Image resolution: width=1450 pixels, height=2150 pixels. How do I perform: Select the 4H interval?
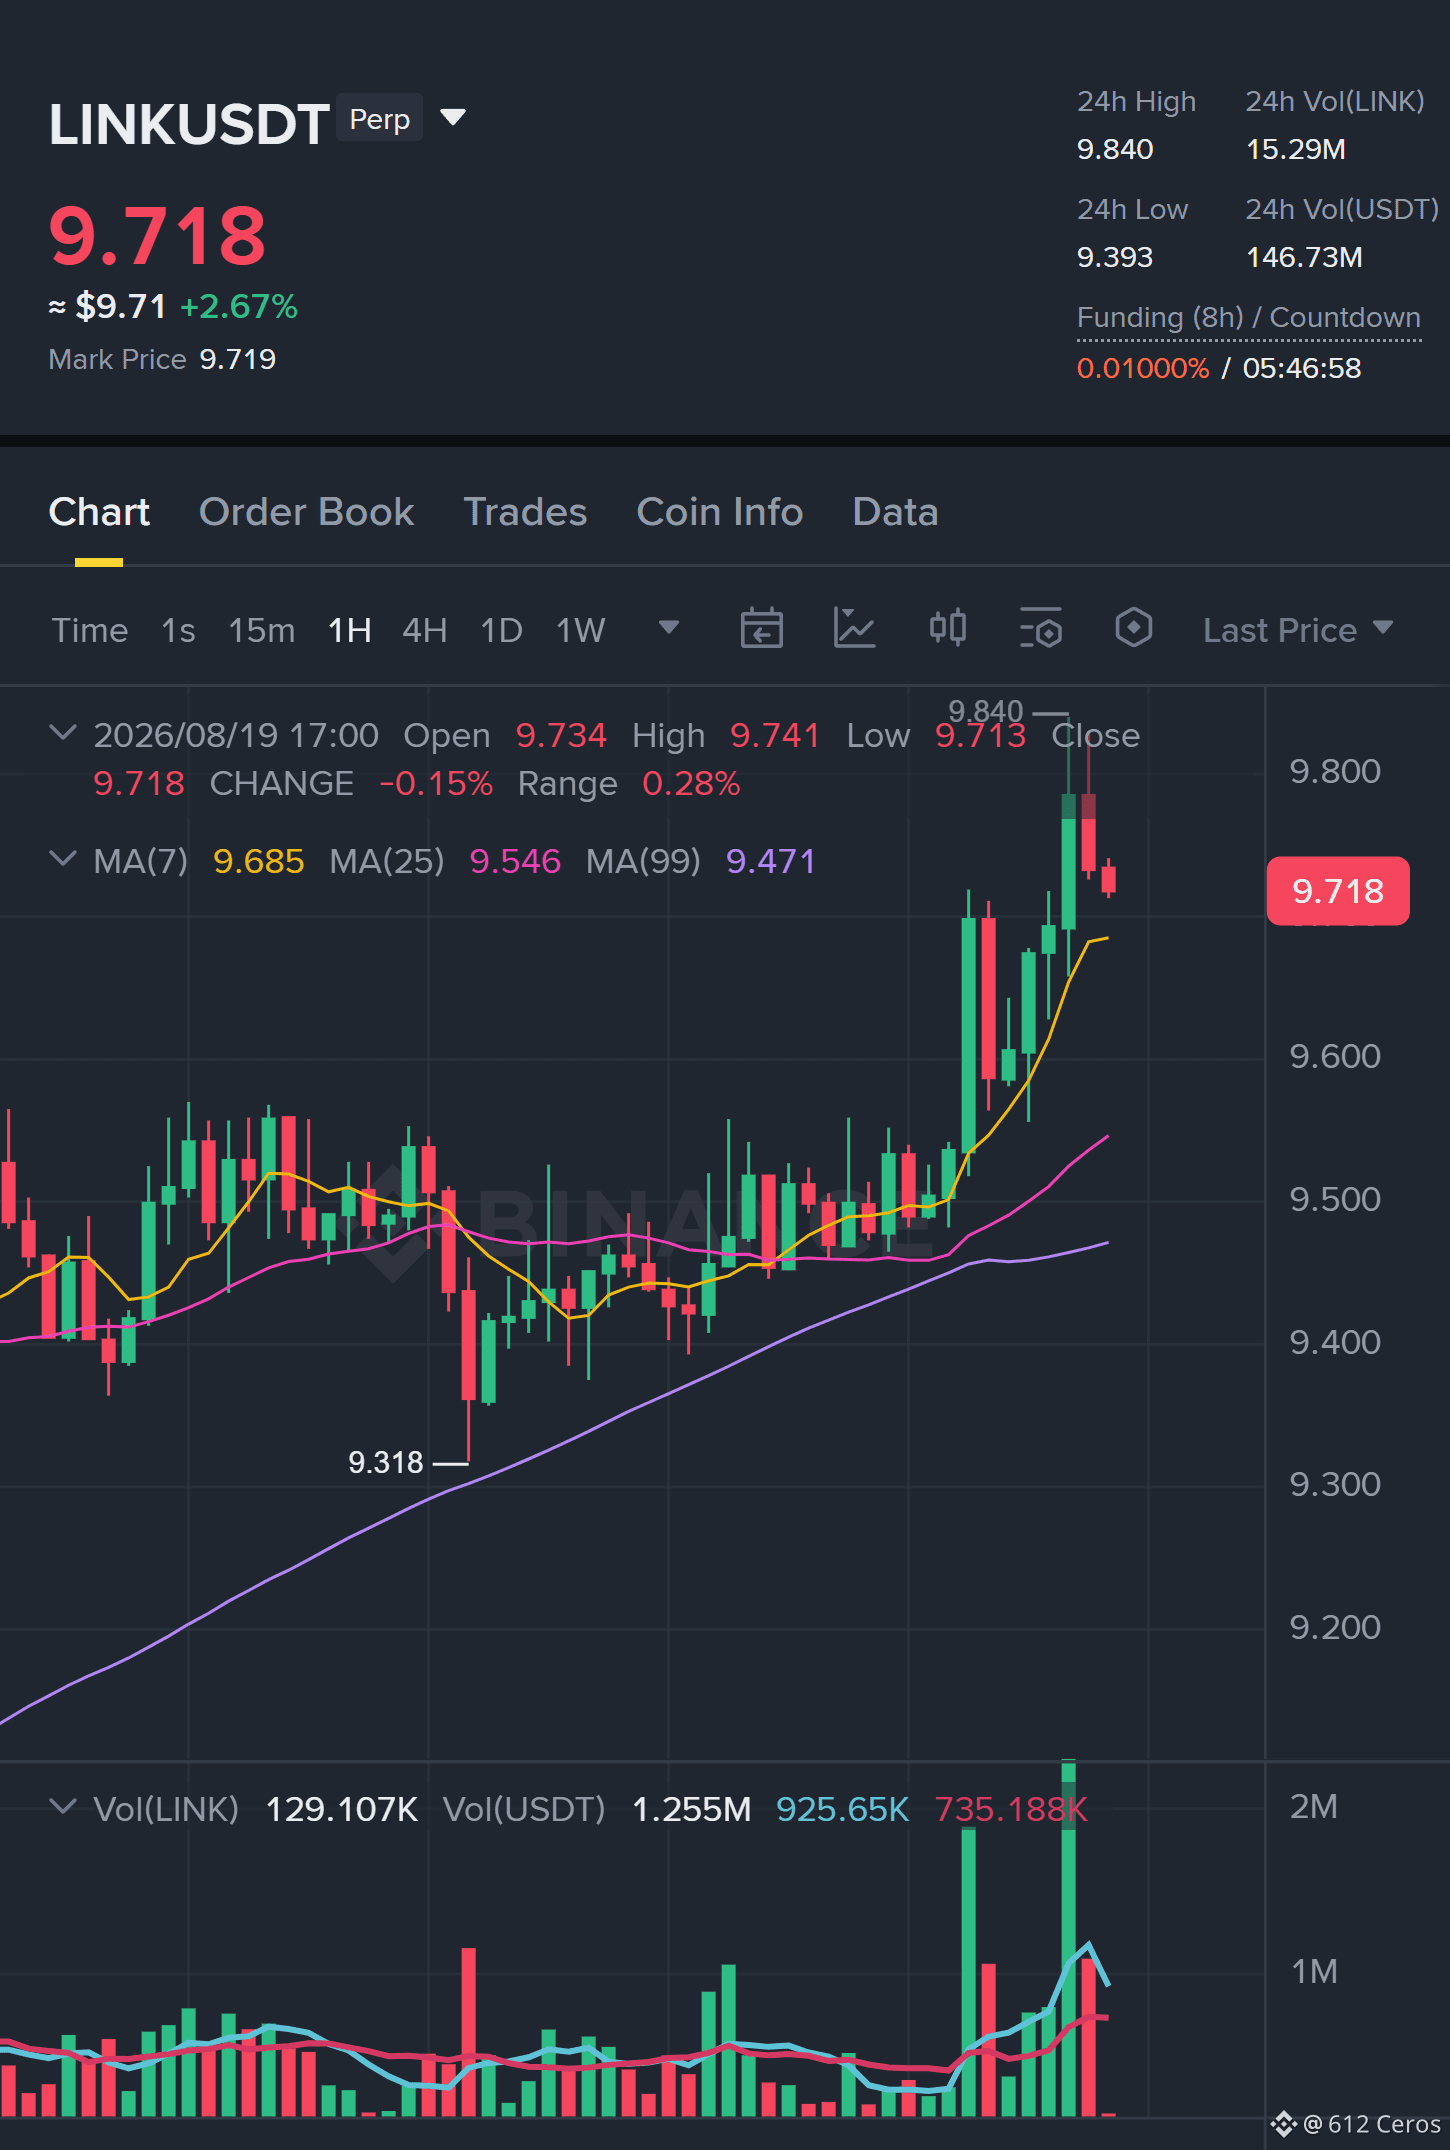point(425,630)
